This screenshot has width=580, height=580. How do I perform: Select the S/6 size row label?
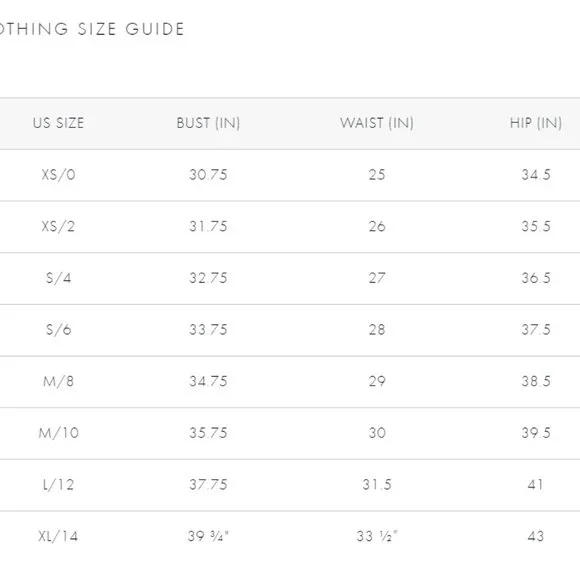[58, 329]
